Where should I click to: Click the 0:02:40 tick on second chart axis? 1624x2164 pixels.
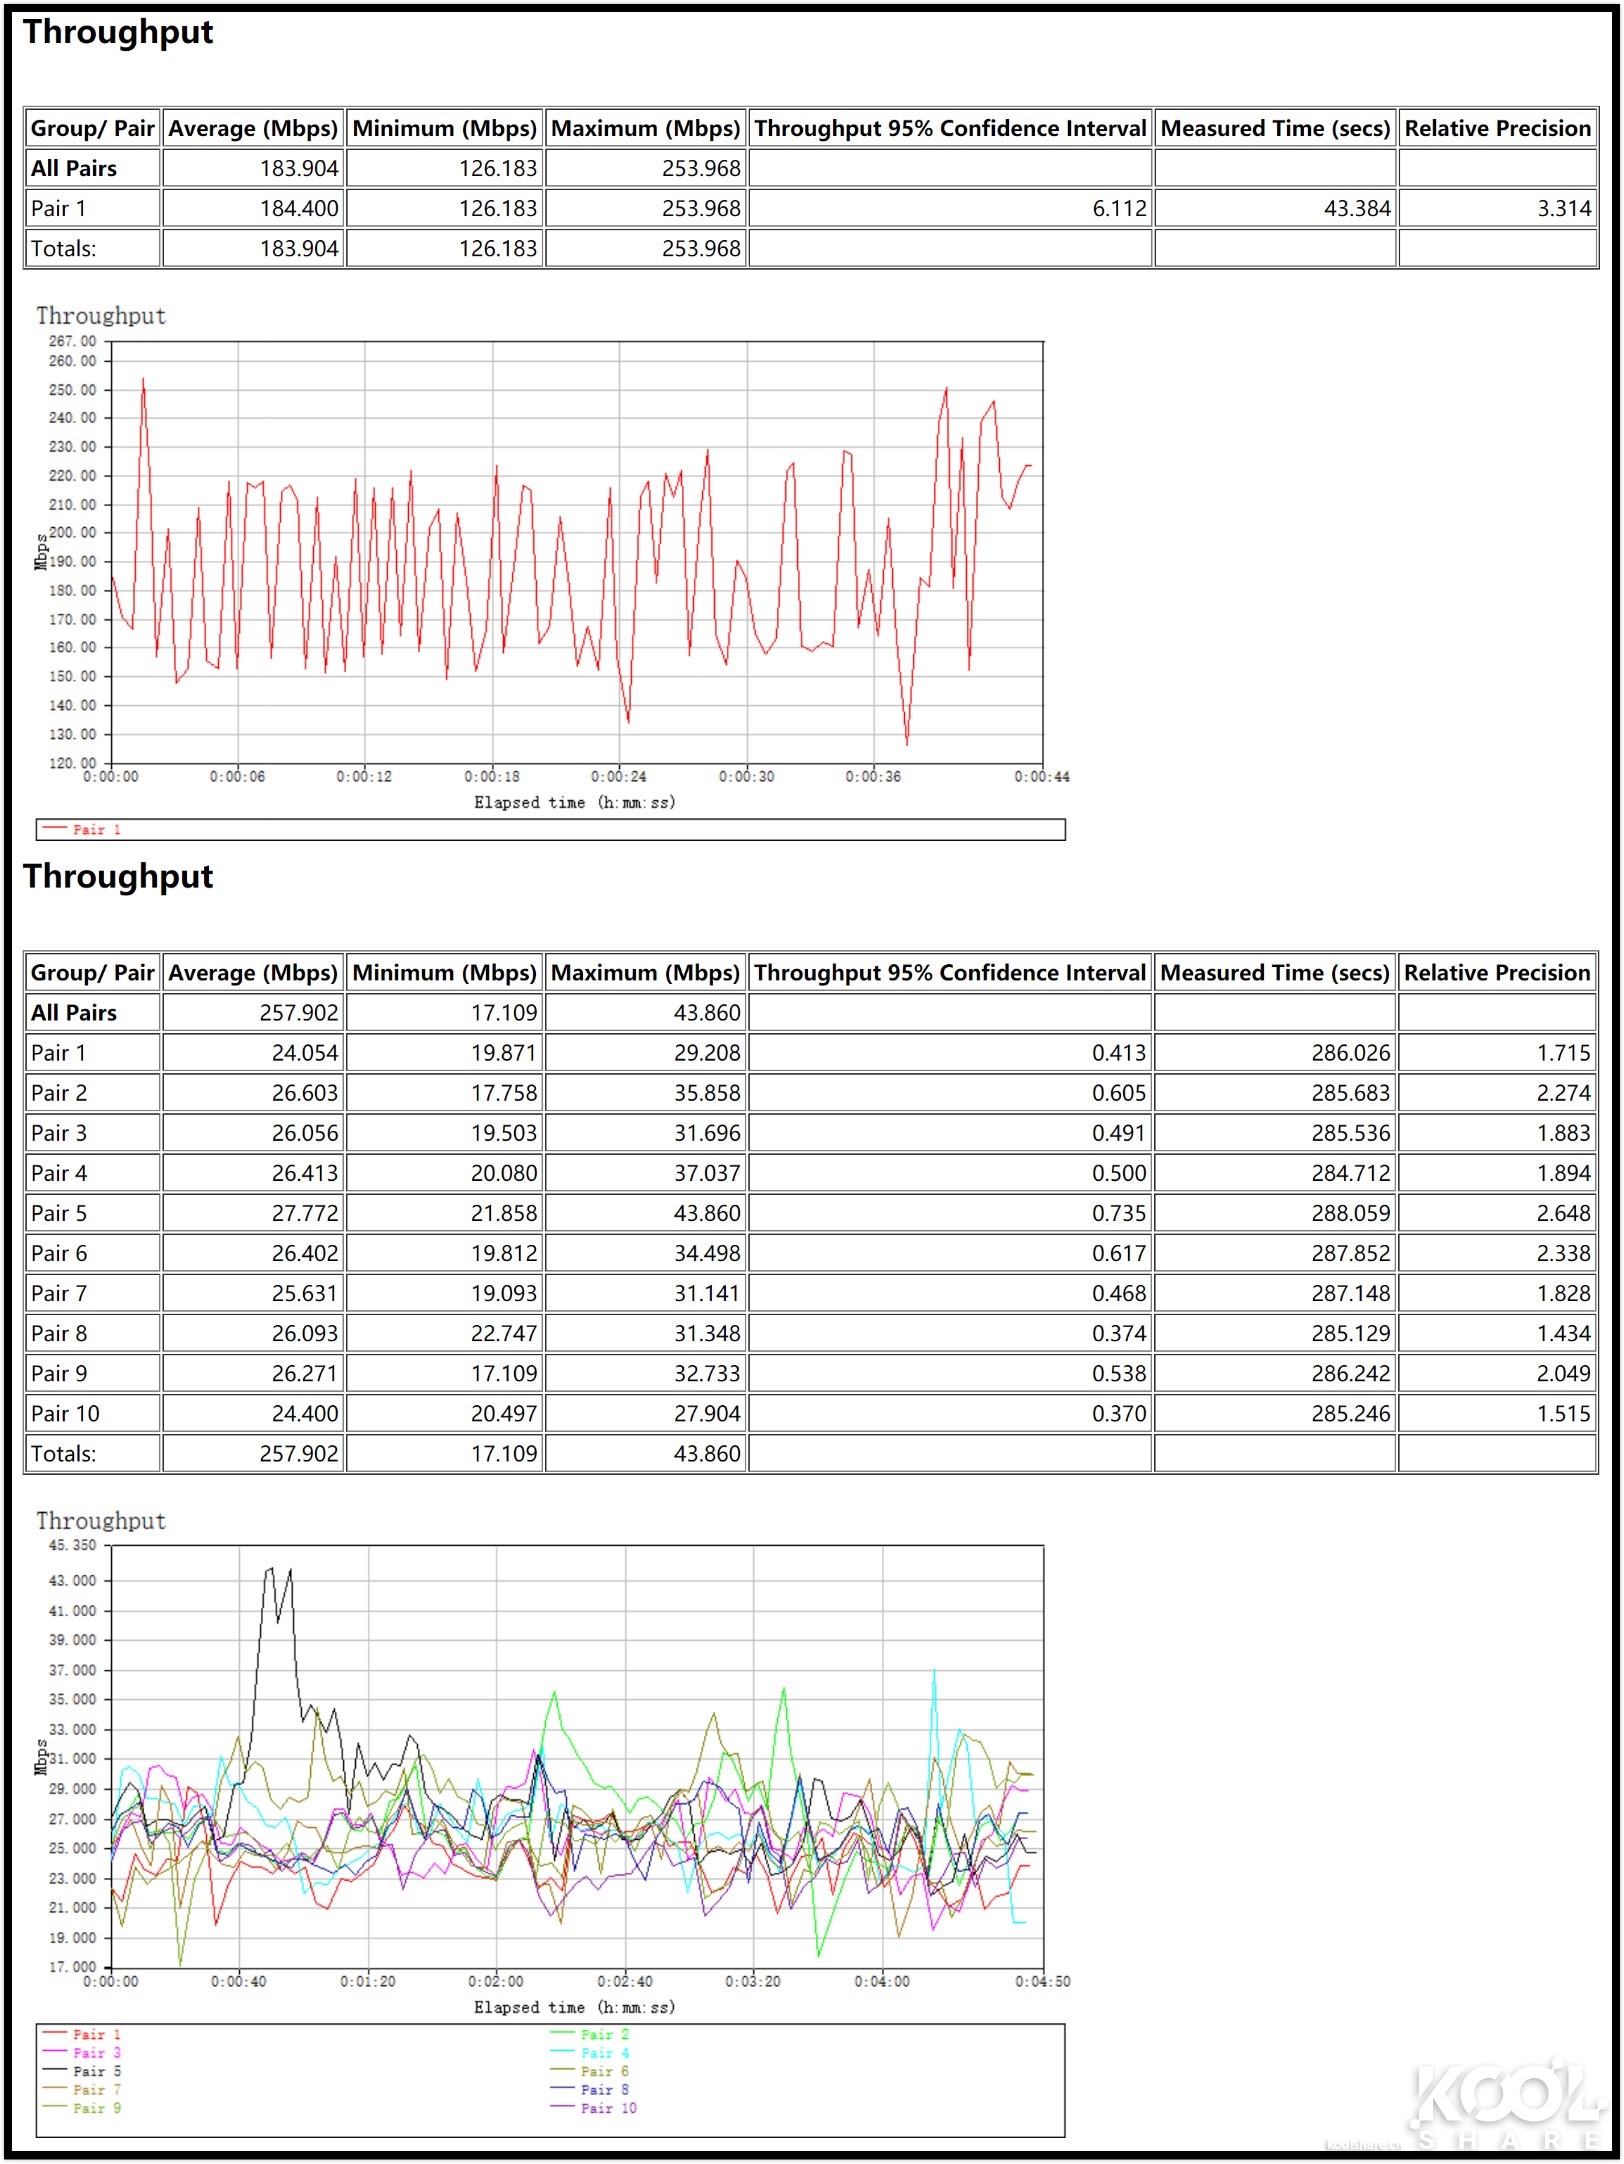coord(625,1981)
